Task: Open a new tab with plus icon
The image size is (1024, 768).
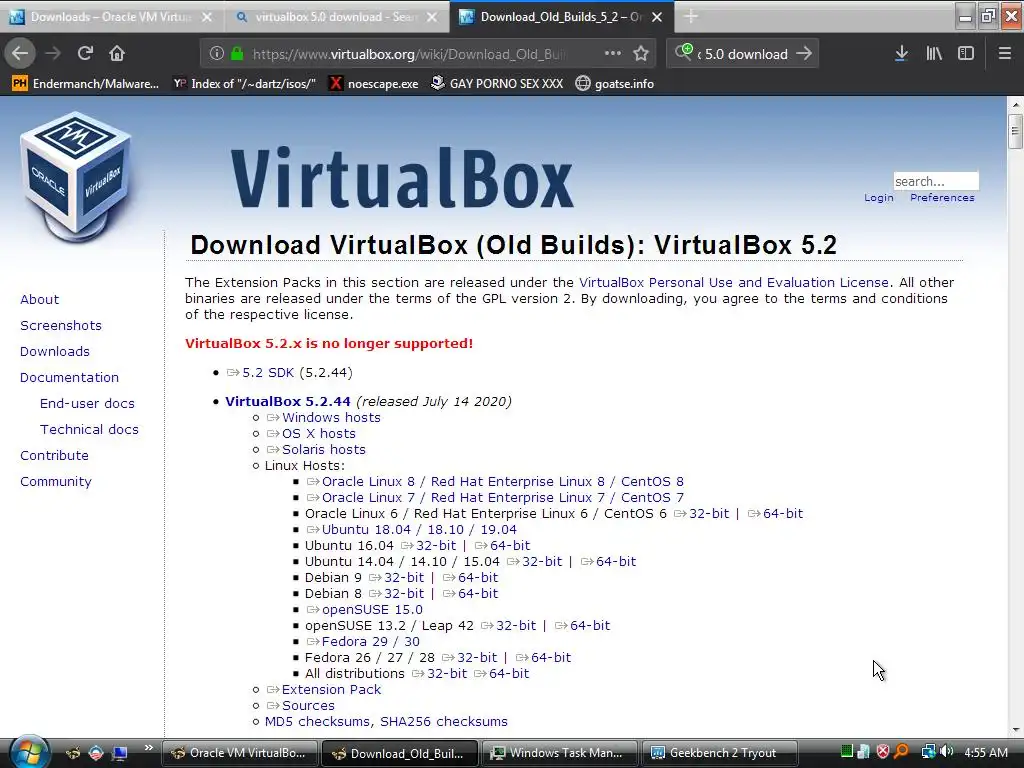Action: coord(691,17)
